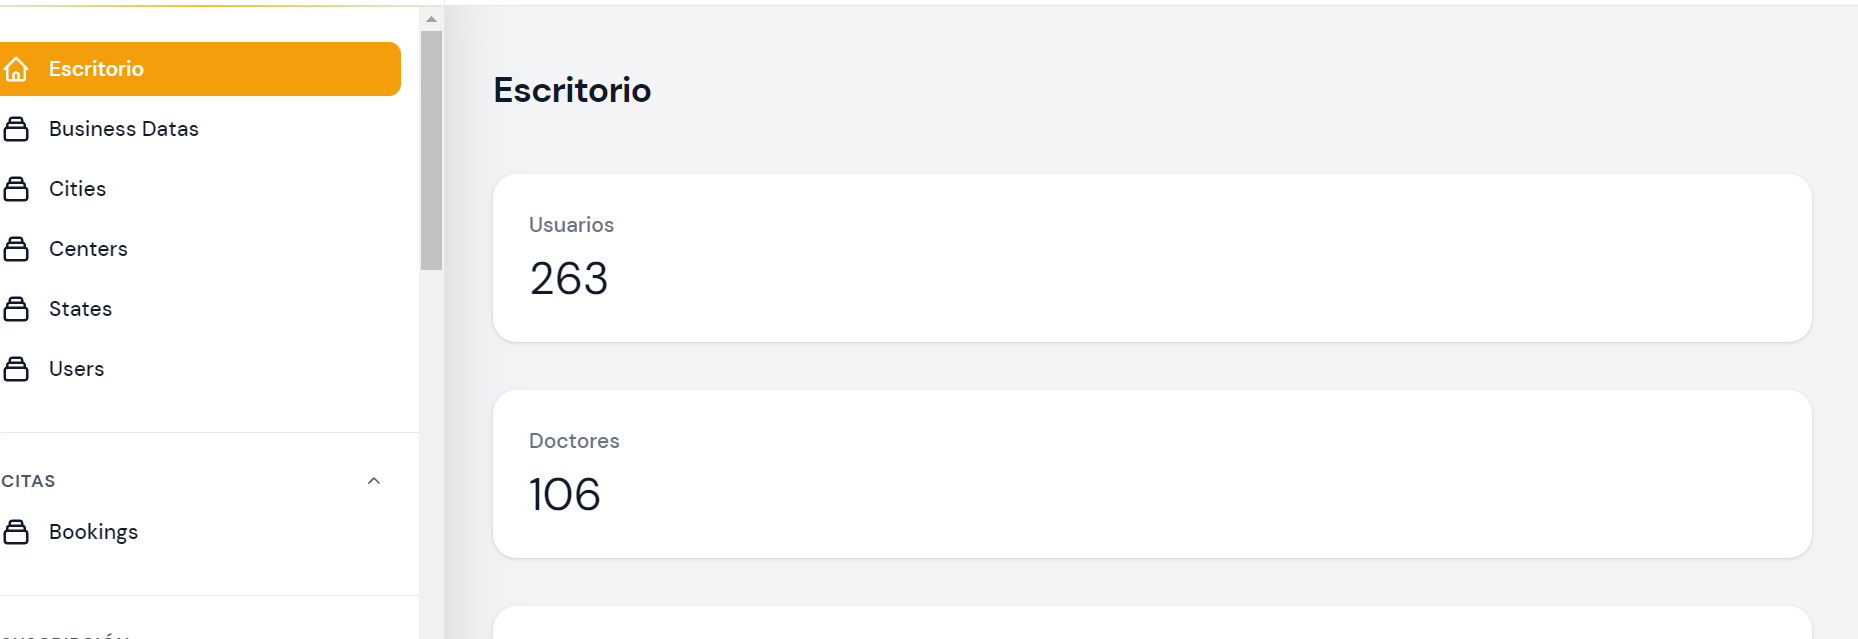Click the icon beside Users

click(16, 369)
